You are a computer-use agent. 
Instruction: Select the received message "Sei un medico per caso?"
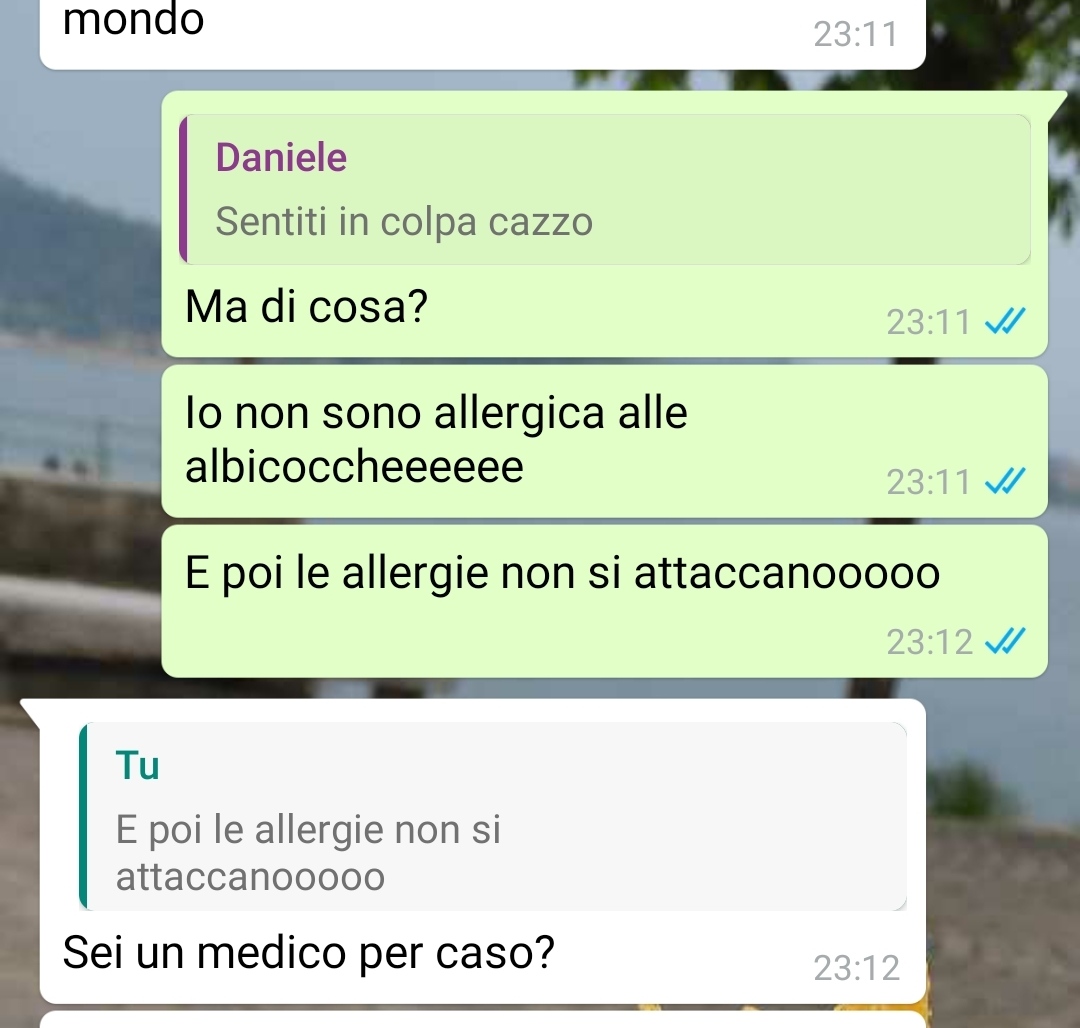(x=482, y=851)
